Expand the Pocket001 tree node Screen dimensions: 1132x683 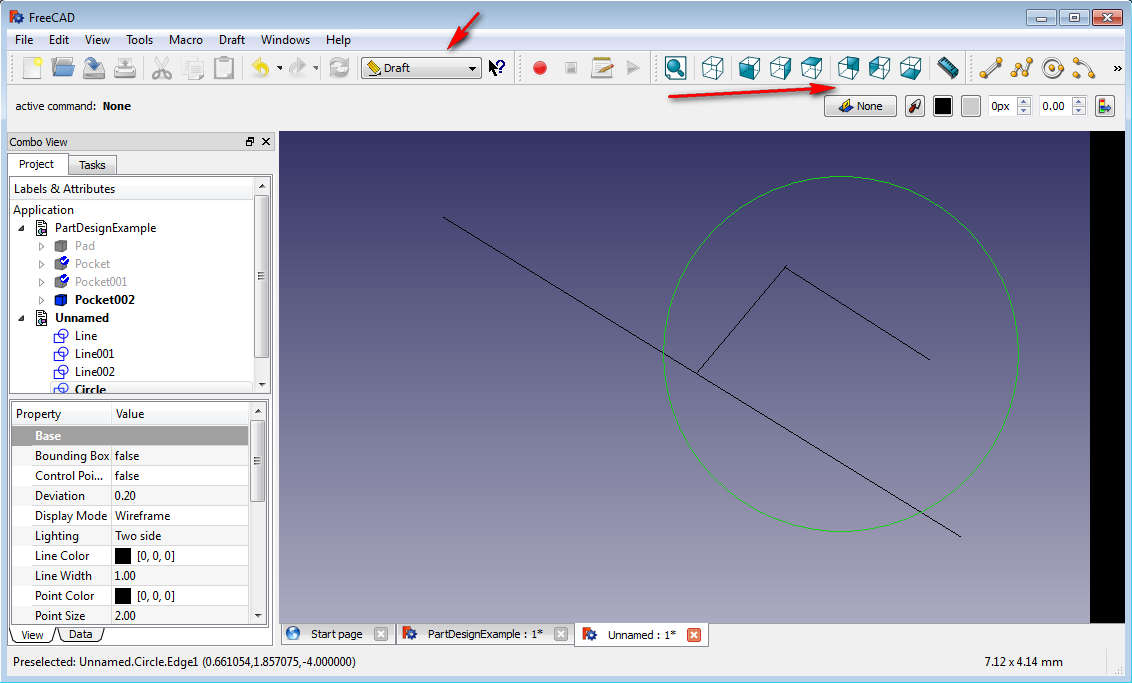click(41, 282)
